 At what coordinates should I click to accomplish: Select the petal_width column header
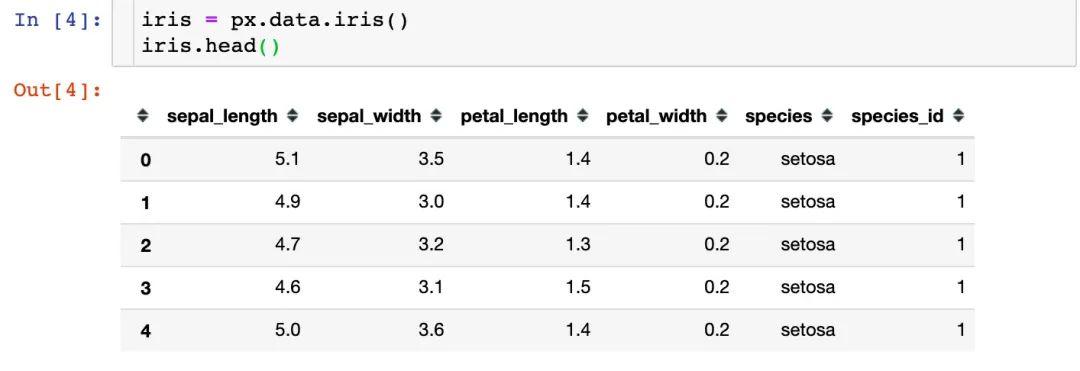(x=656, y=116)
